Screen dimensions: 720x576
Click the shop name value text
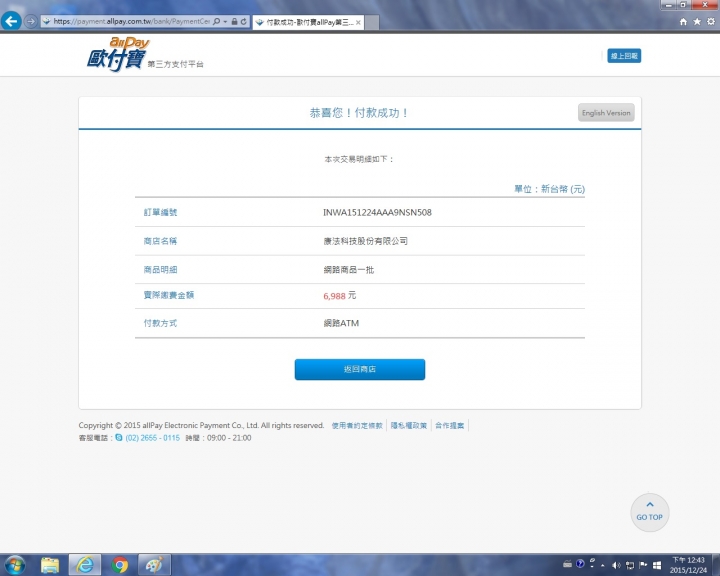366,241
